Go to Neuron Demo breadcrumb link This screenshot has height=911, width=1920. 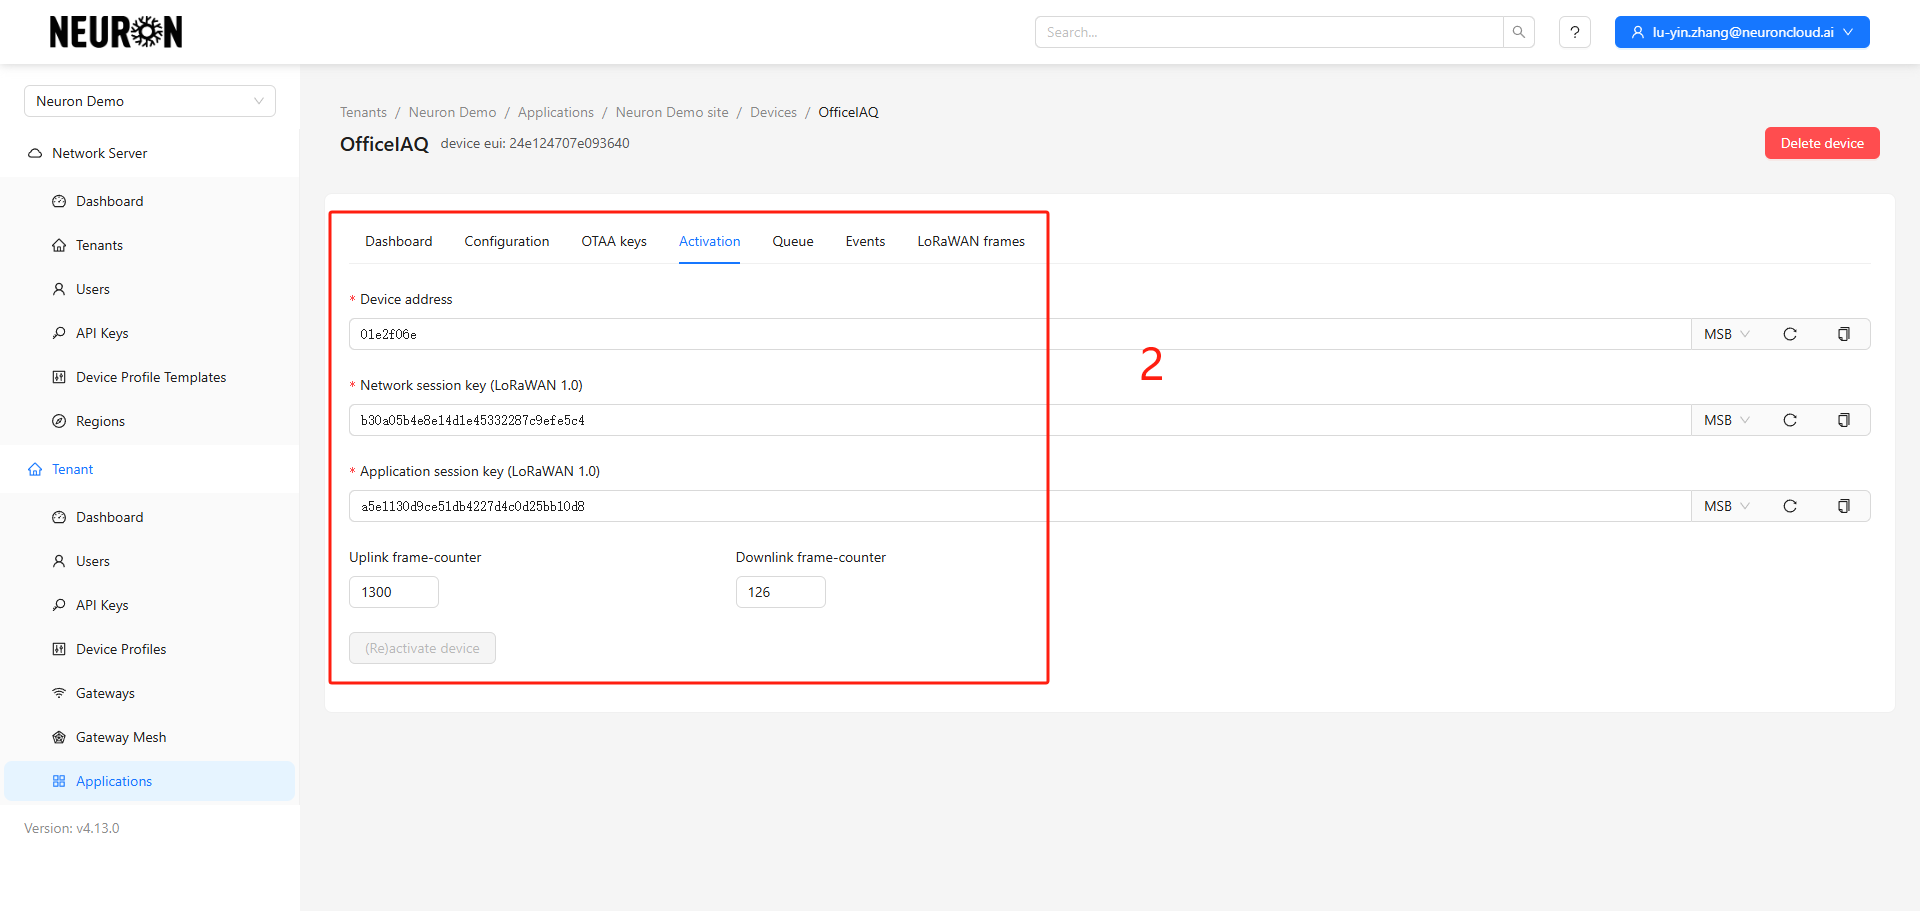452,112
